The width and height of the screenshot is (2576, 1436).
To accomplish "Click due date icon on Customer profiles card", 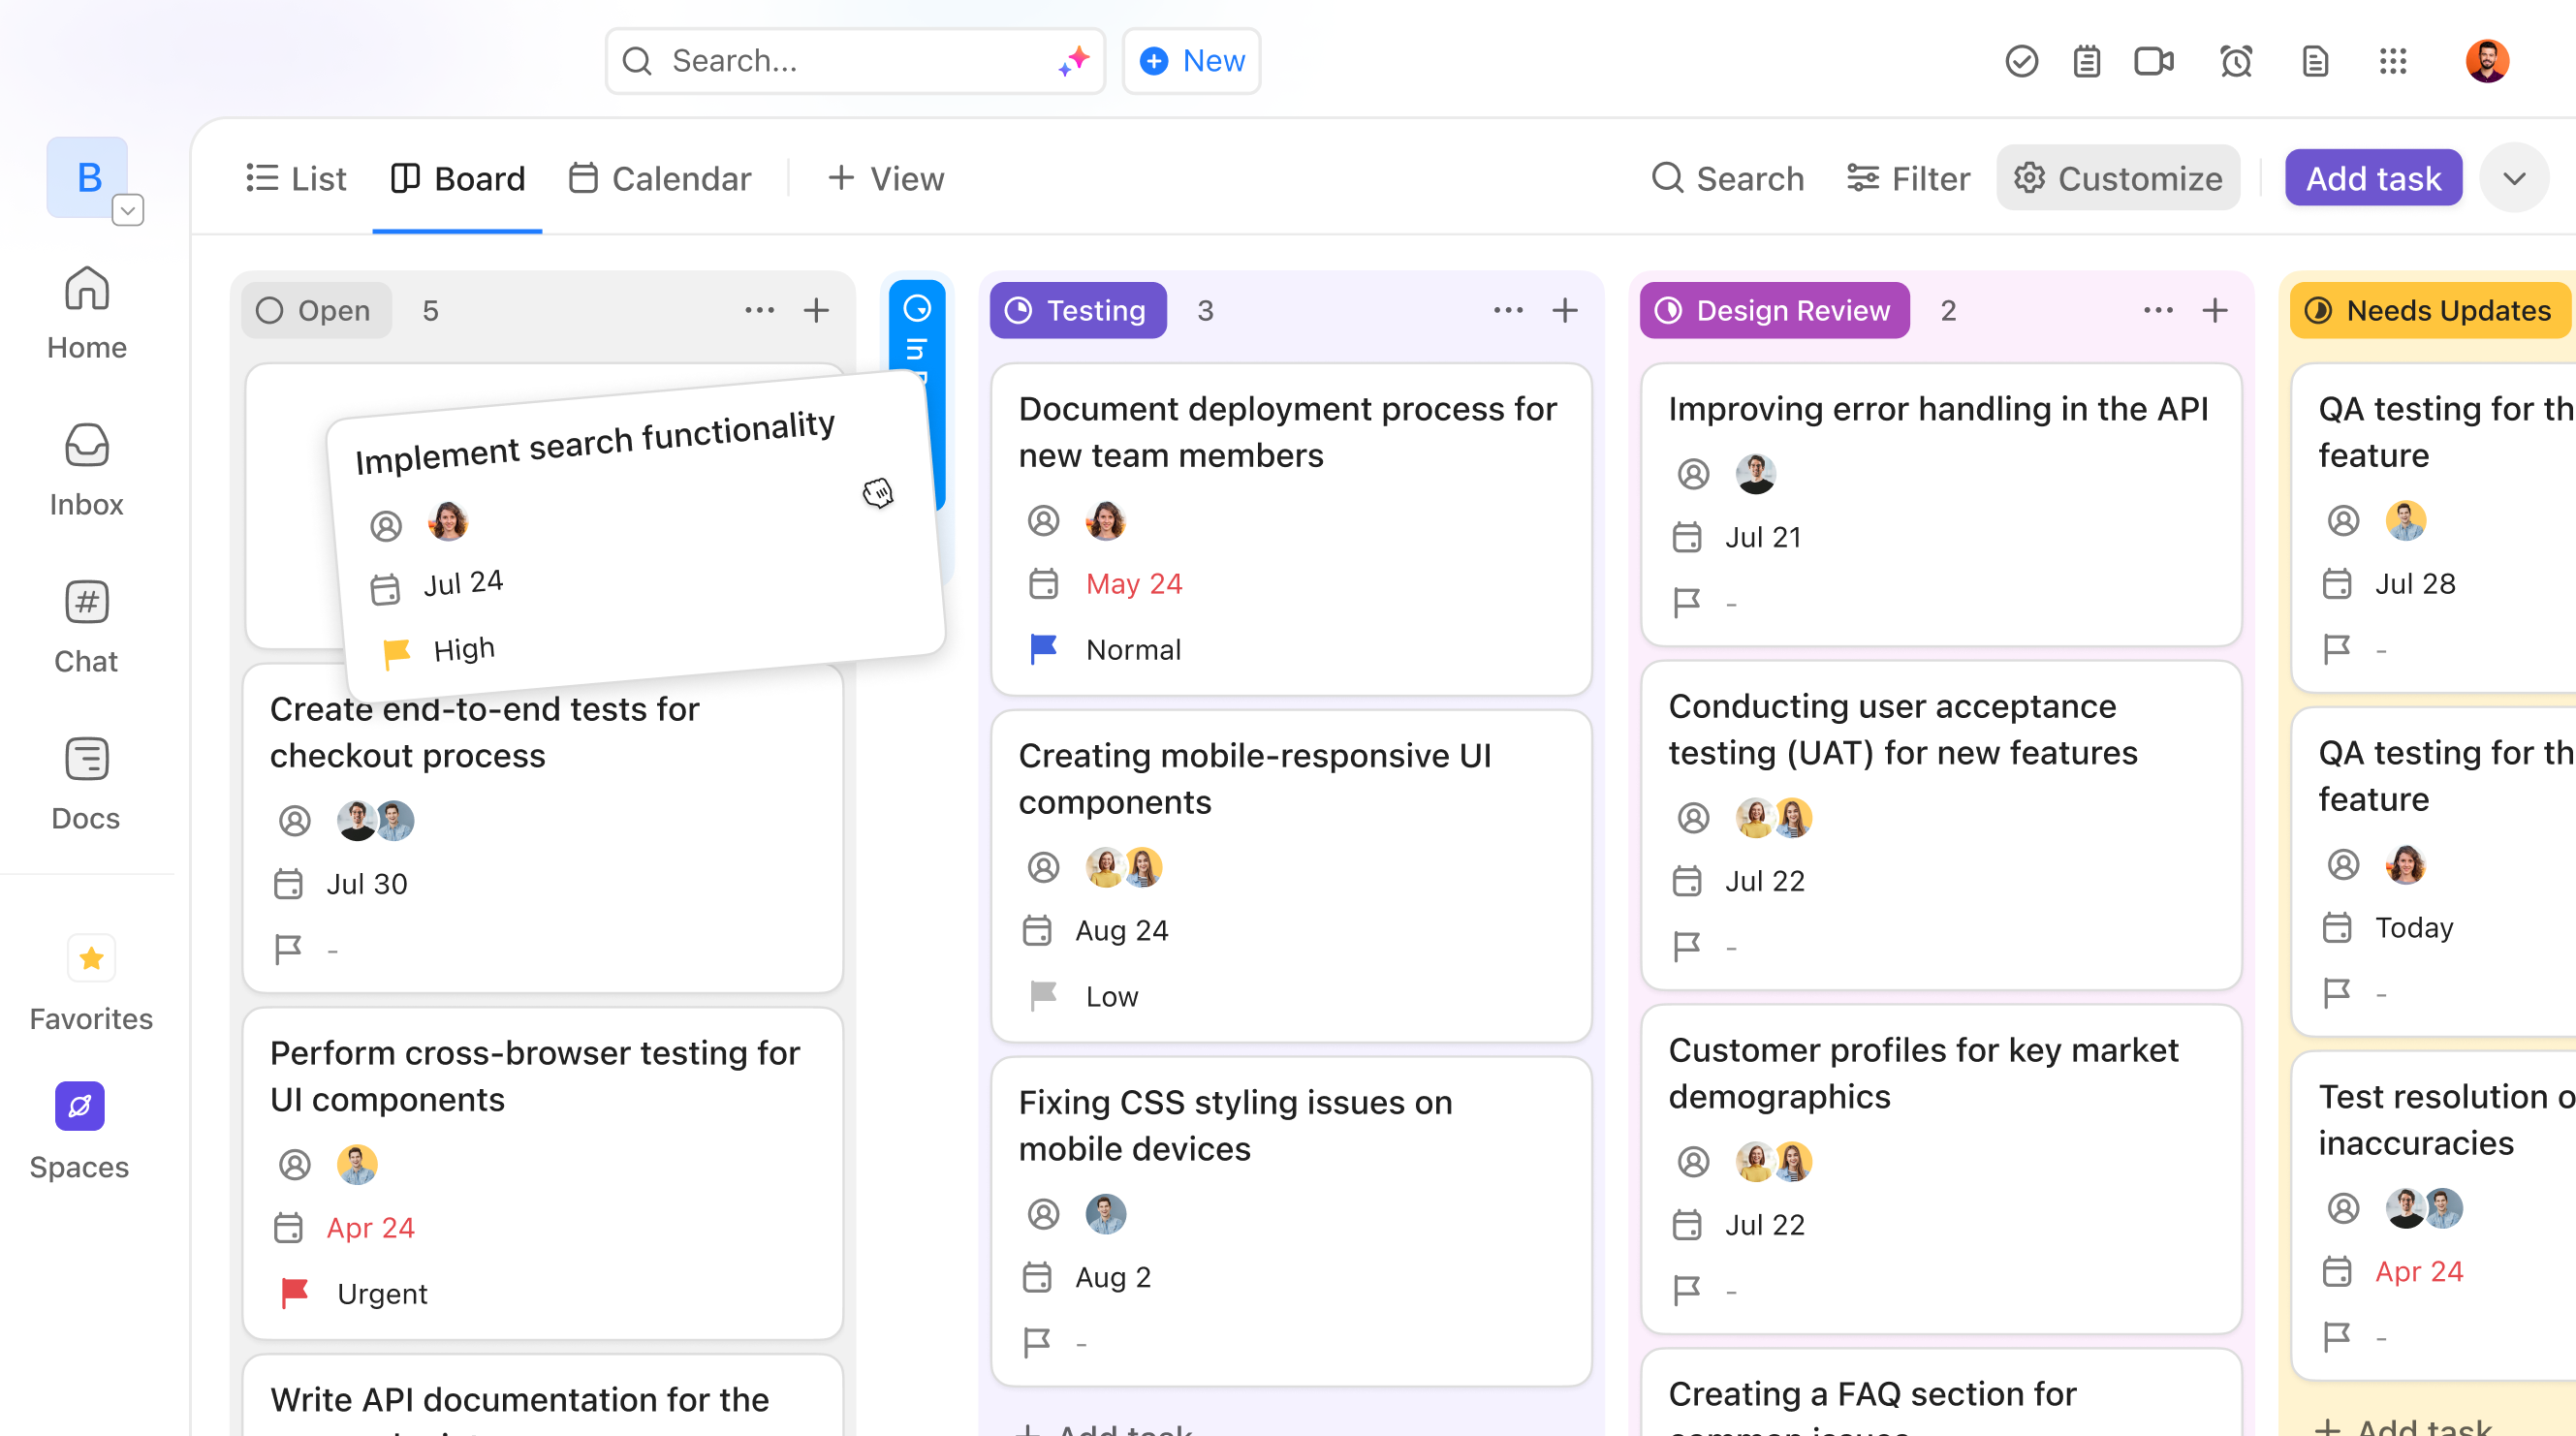I will (1687, 1224).
